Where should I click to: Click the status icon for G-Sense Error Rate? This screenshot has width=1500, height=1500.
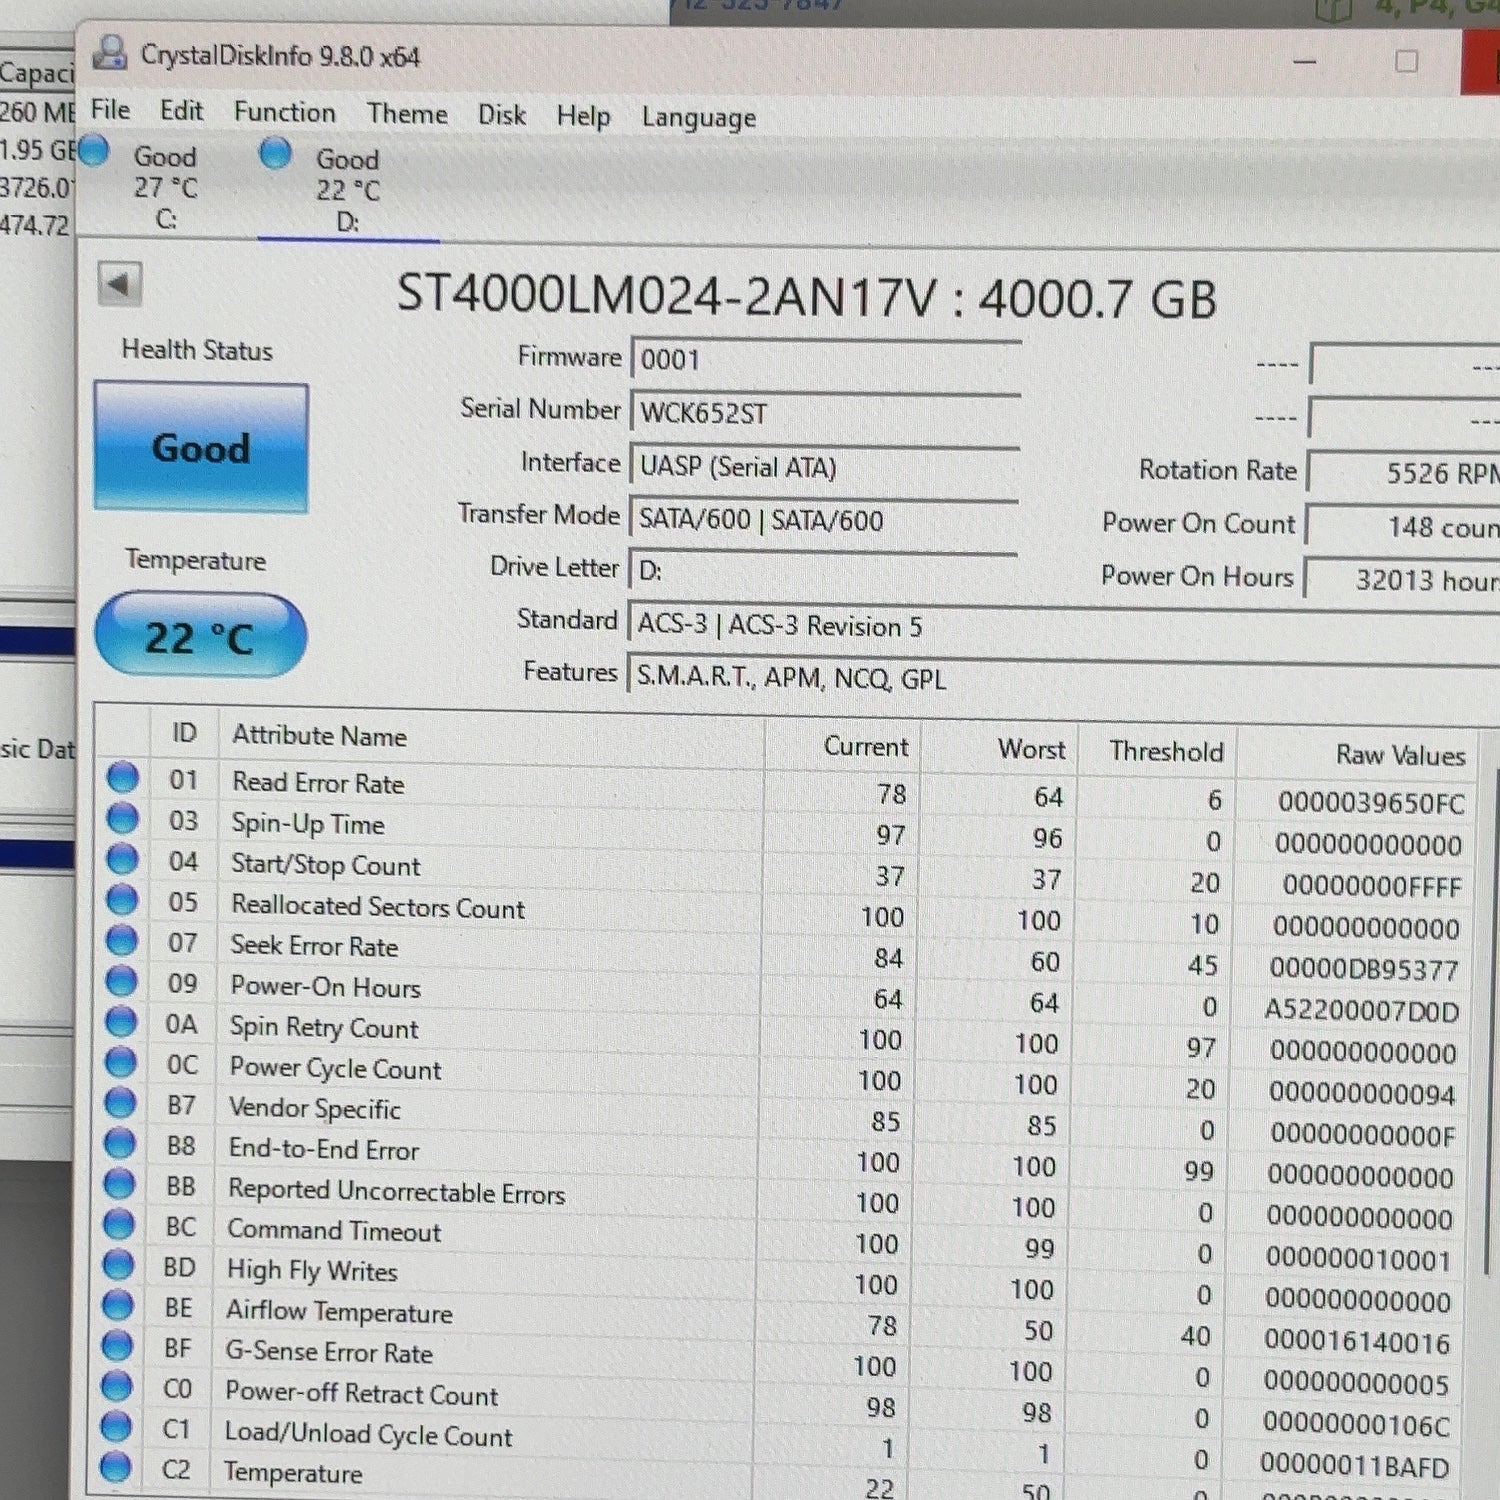117,1346
